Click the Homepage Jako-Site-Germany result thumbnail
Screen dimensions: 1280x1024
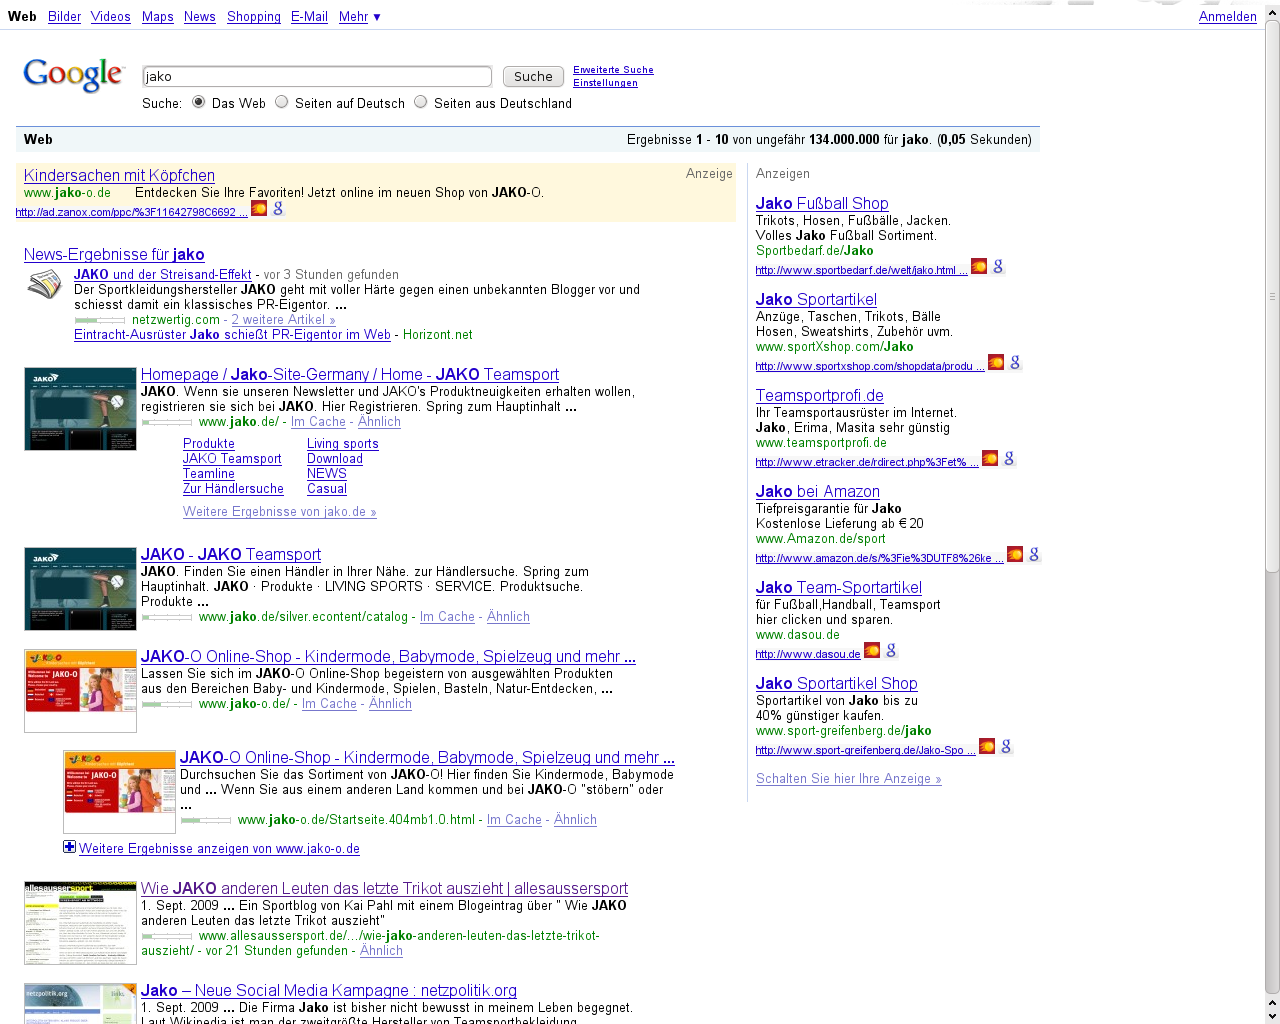pos(80,409)
